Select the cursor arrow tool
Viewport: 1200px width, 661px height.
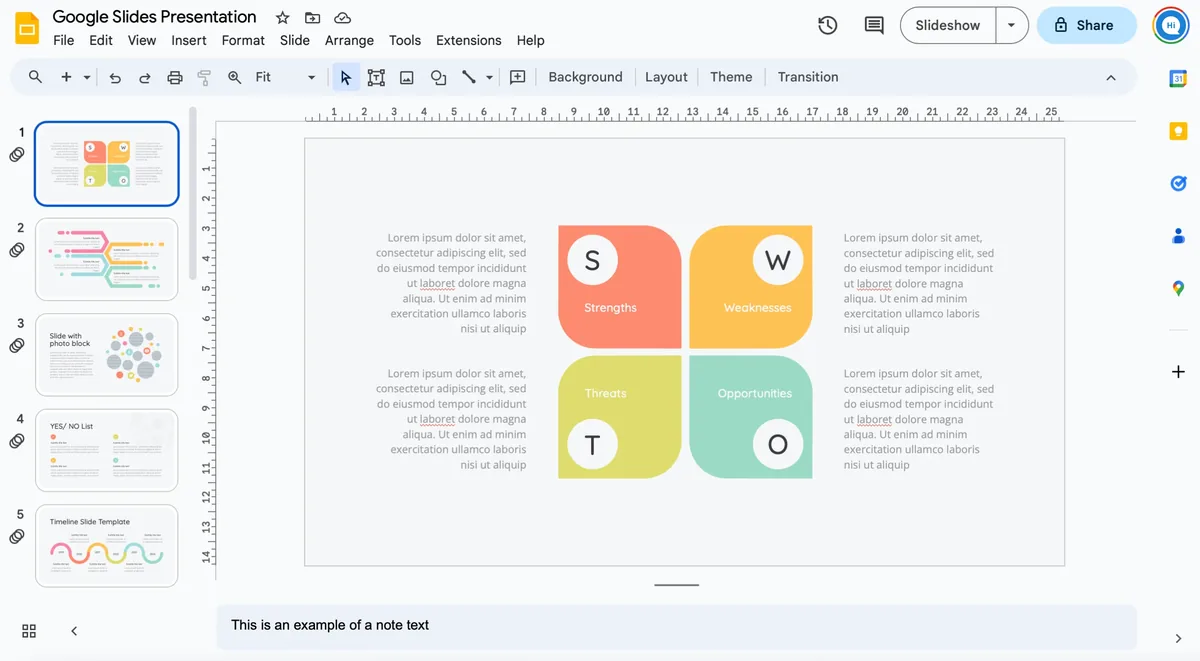[346, 77]
